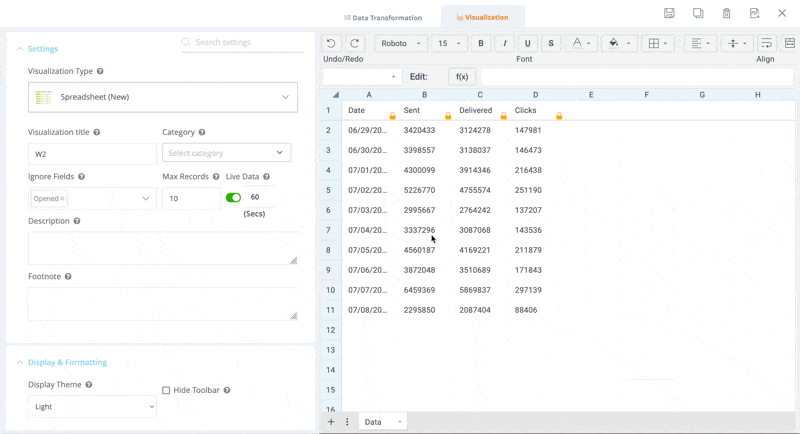Open the Data sheet tab dropdown arrow
The image size is (800, 434).
tap(399, 422)
